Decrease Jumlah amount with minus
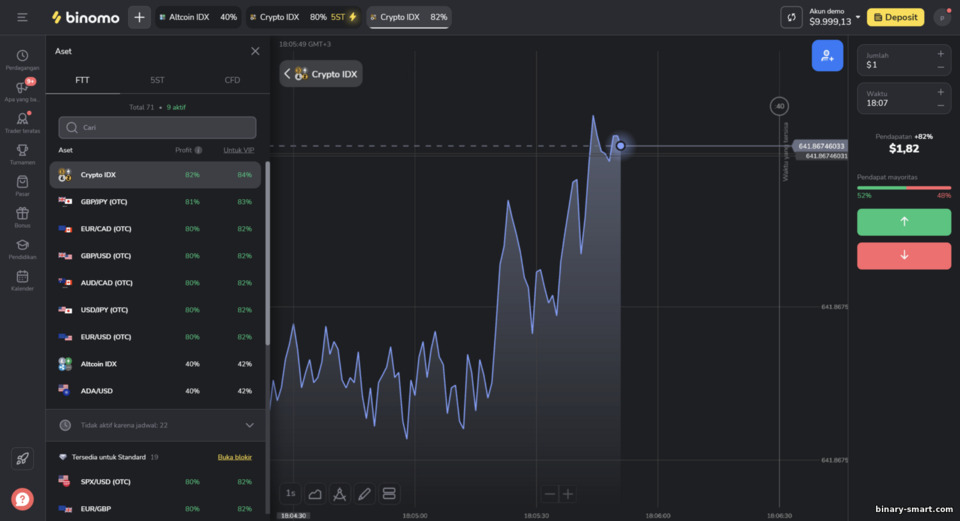This screenshot has height=521, width=960. pyautogui.click(x=940, y=67)
